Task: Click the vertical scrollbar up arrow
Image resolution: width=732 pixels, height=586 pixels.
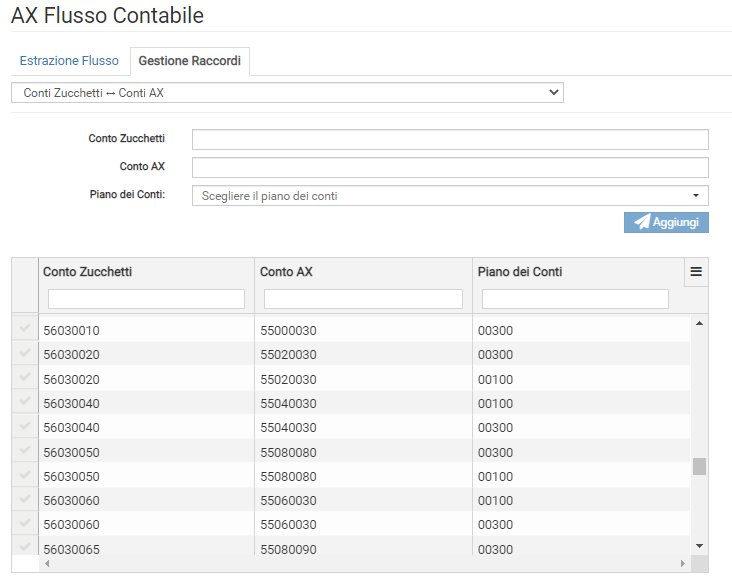Action: click(699, 324)
